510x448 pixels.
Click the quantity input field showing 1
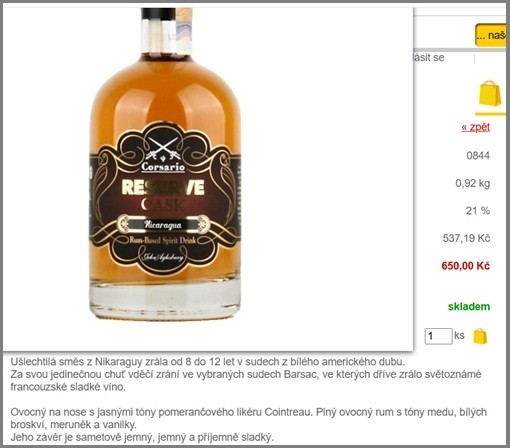[x=438, y=336]
